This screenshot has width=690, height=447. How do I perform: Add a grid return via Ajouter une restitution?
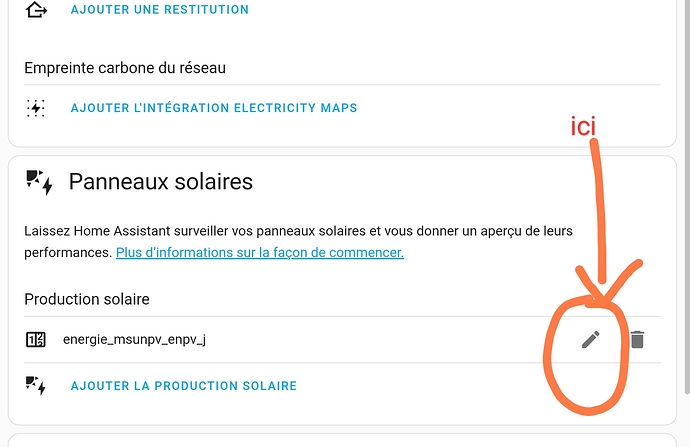pyautogui.click(x=160, y=10)
